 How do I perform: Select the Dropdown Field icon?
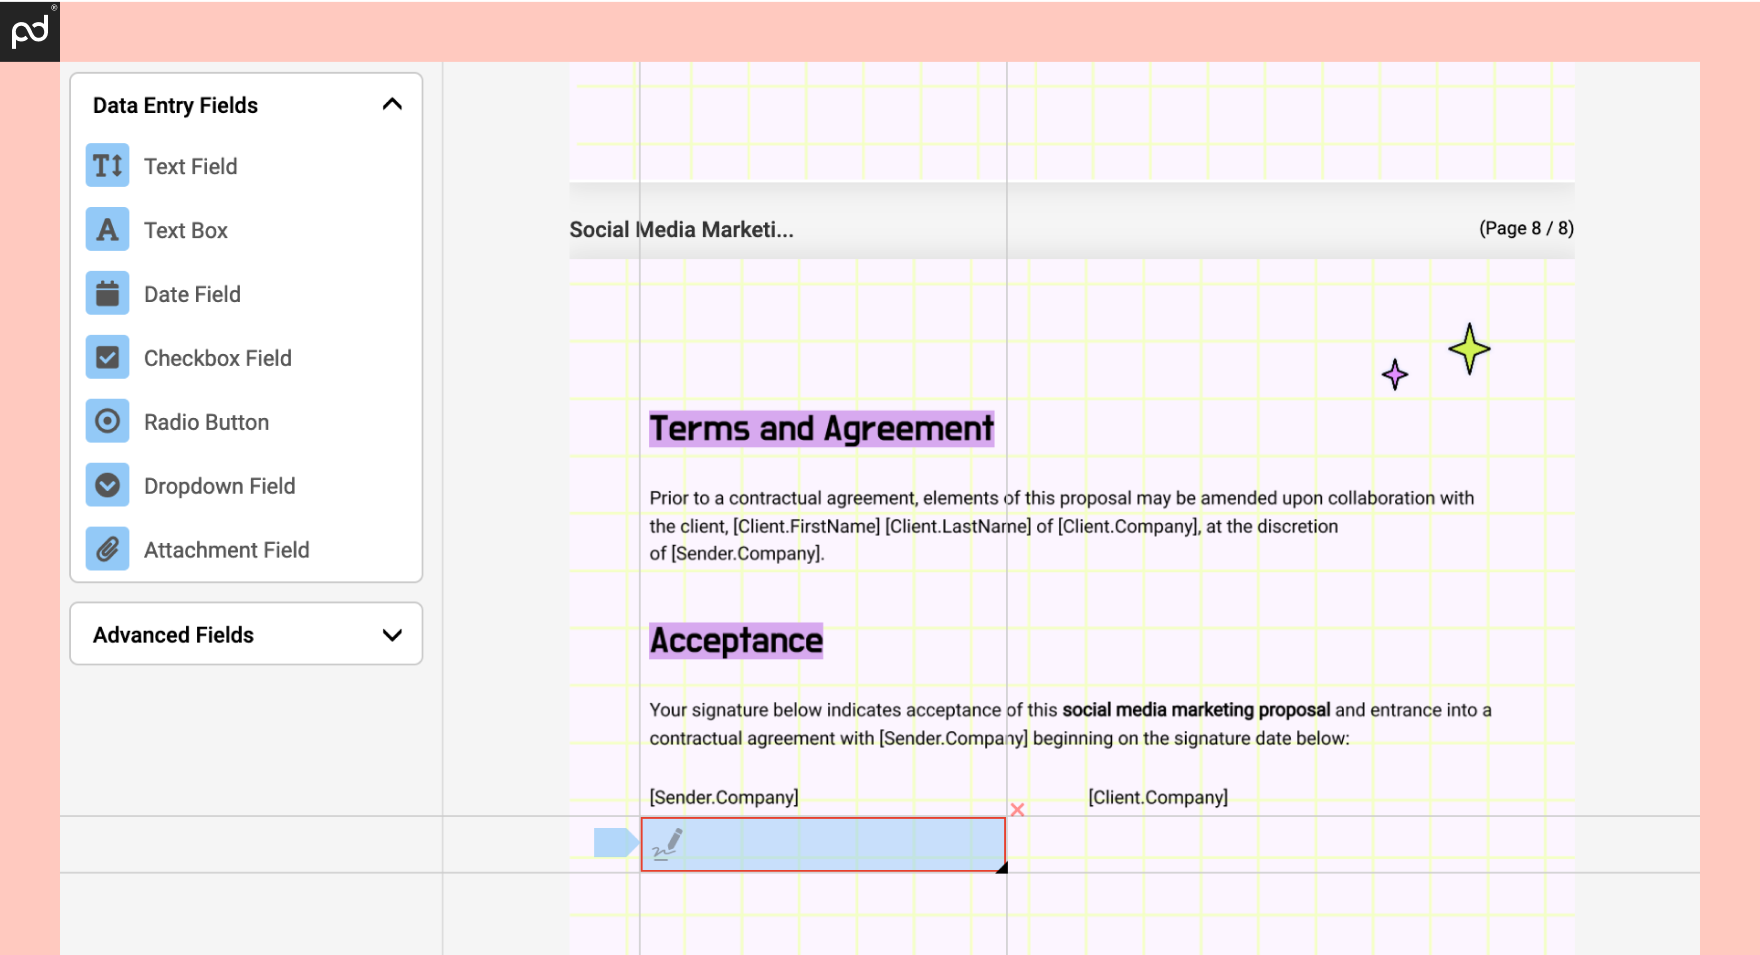tap(107, 486)
